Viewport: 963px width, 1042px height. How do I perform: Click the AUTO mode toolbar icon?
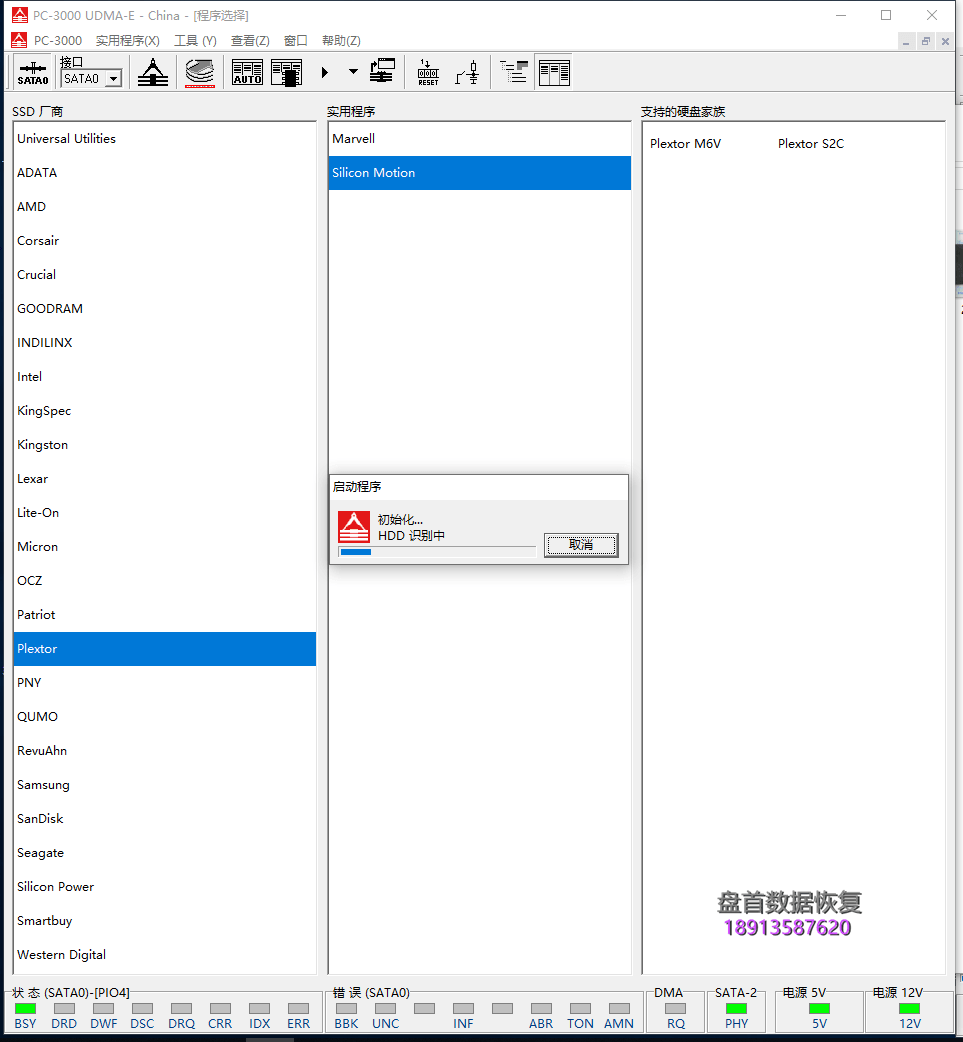[247, 72]
